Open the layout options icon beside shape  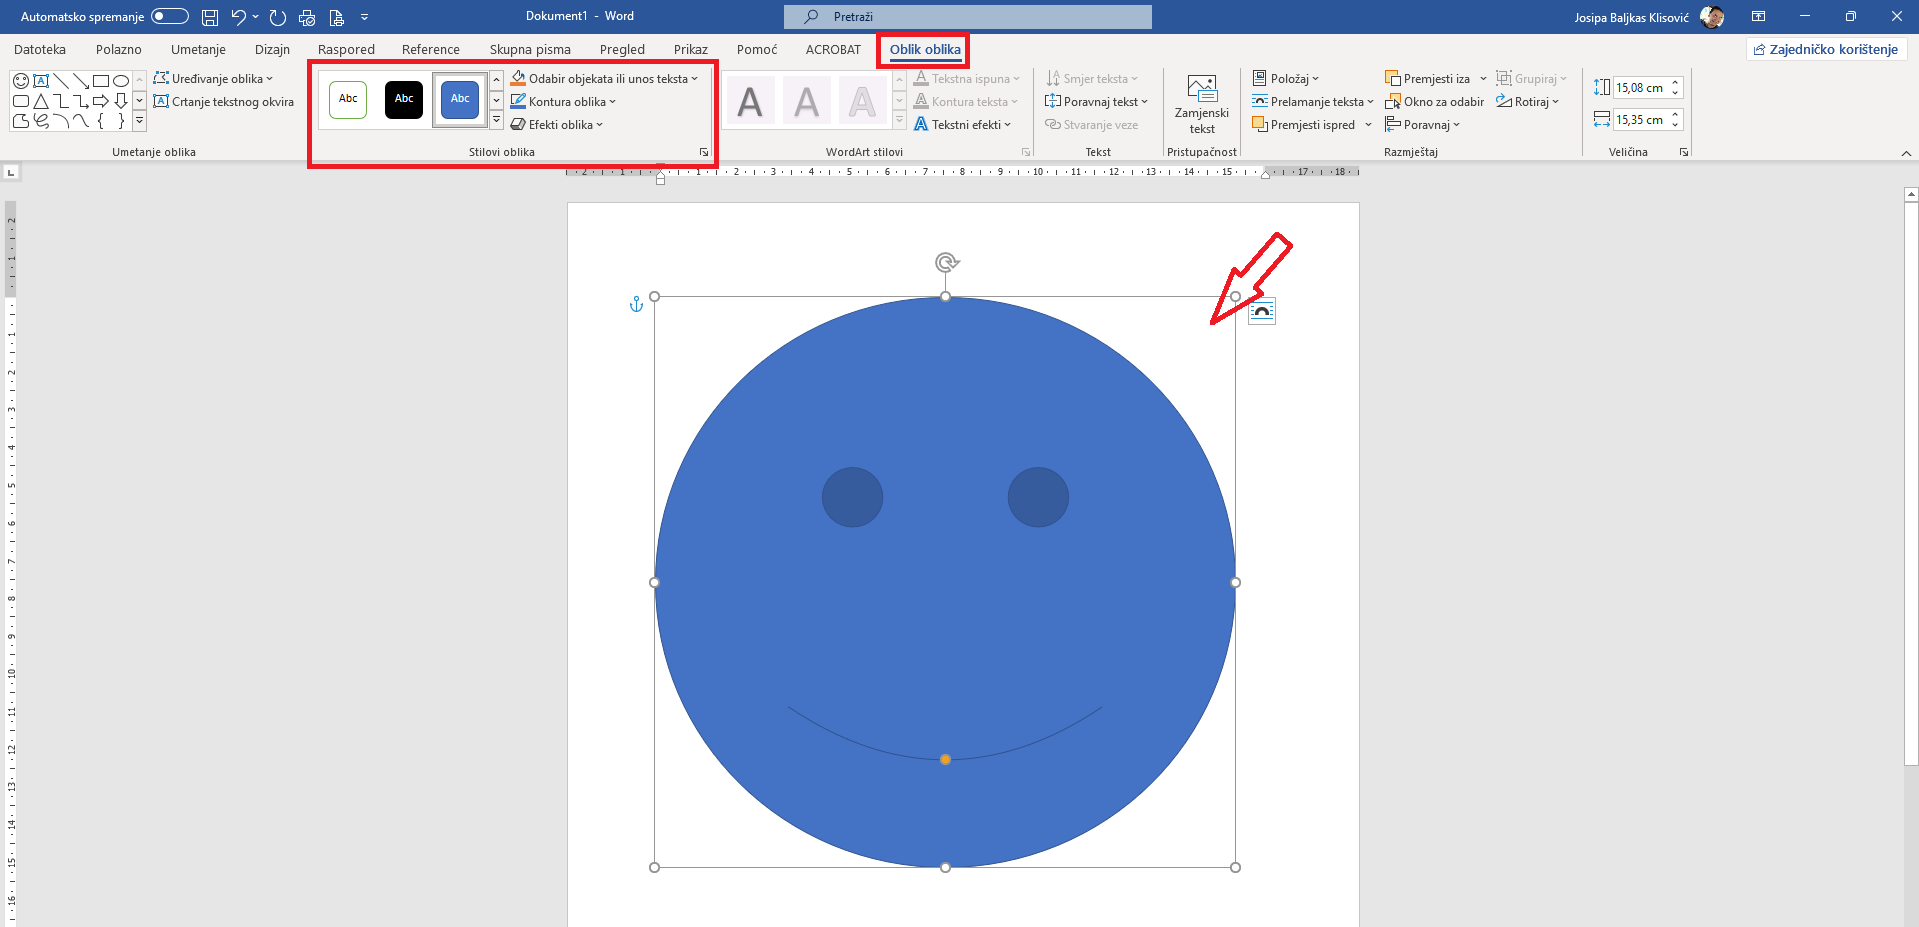click(x=1262, y=312)
